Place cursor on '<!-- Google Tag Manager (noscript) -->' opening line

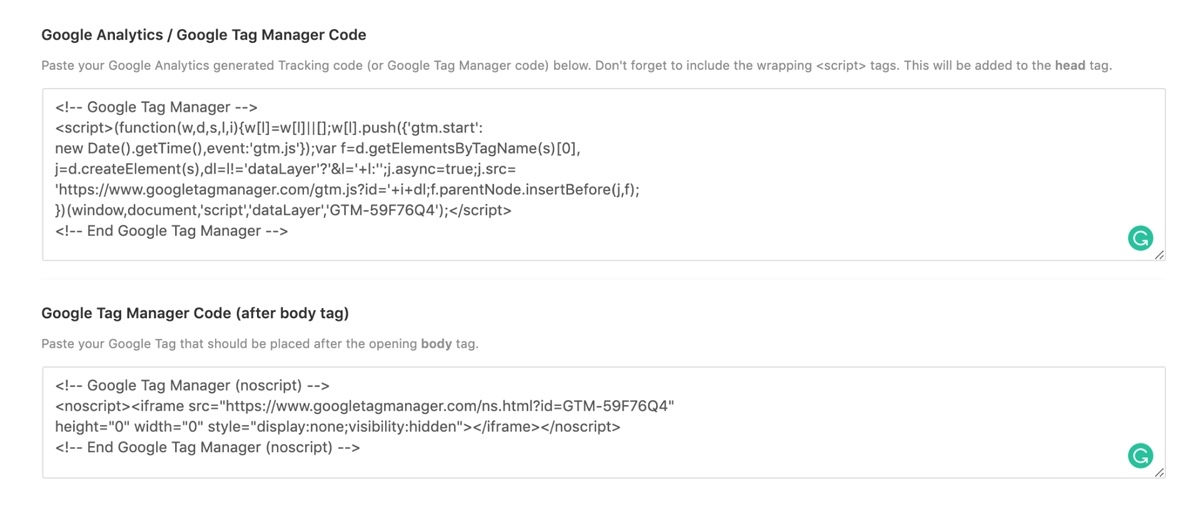[193, 385]
